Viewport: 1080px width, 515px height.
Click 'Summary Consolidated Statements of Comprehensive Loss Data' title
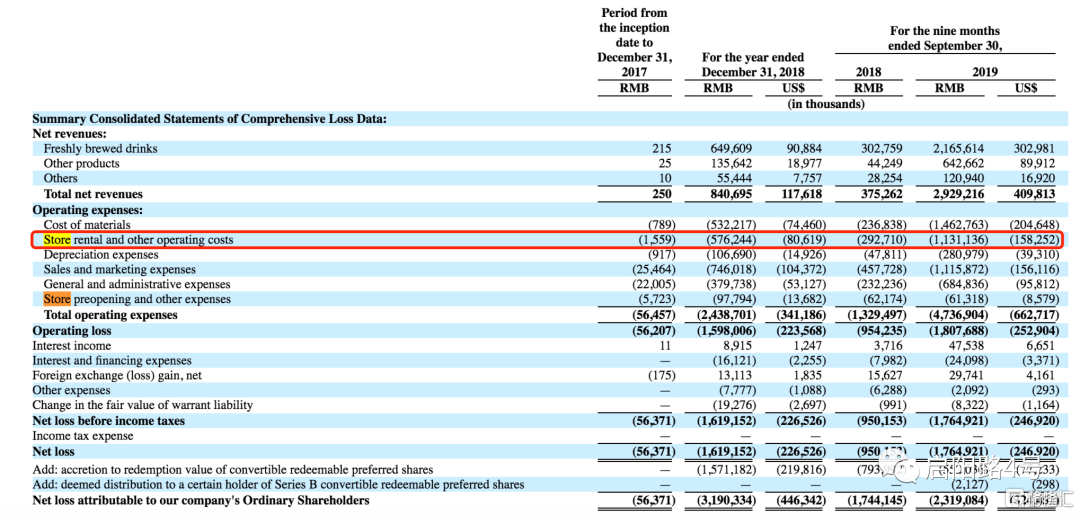click(x=209, y=119)
